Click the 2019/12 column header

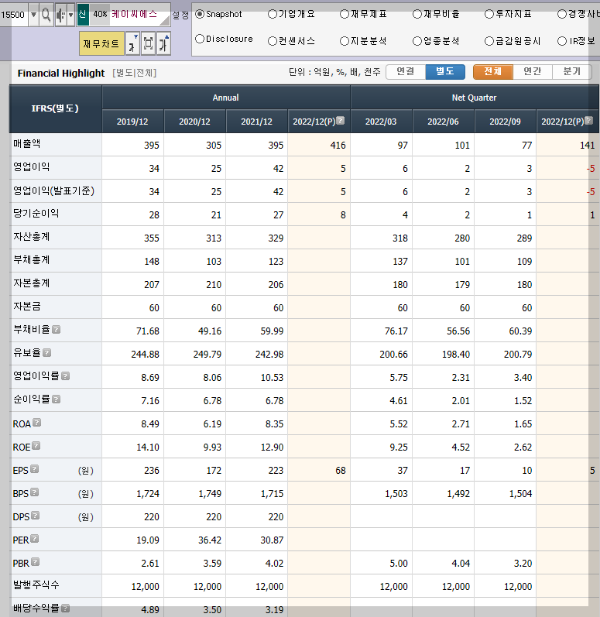tap(133, 121)
